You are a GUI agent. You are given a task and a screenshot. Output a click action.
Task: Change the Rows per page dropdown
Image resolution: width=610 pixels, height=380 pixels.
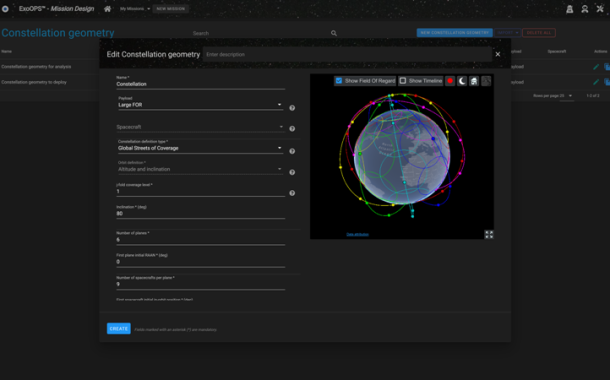pyautogui.click(x=566, y=96)
